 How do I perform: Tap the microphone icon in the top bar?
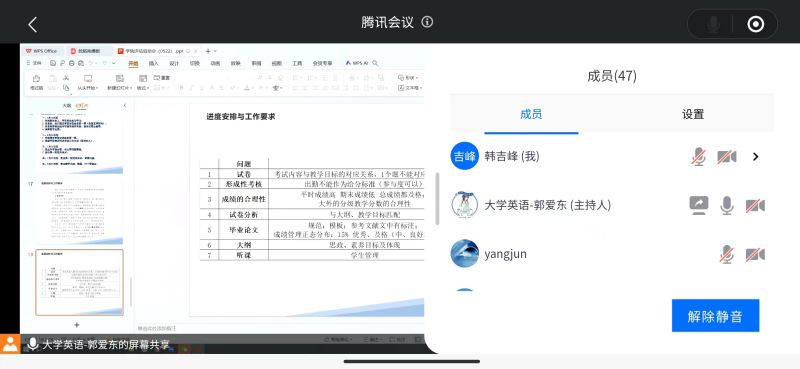pos(713,24)
